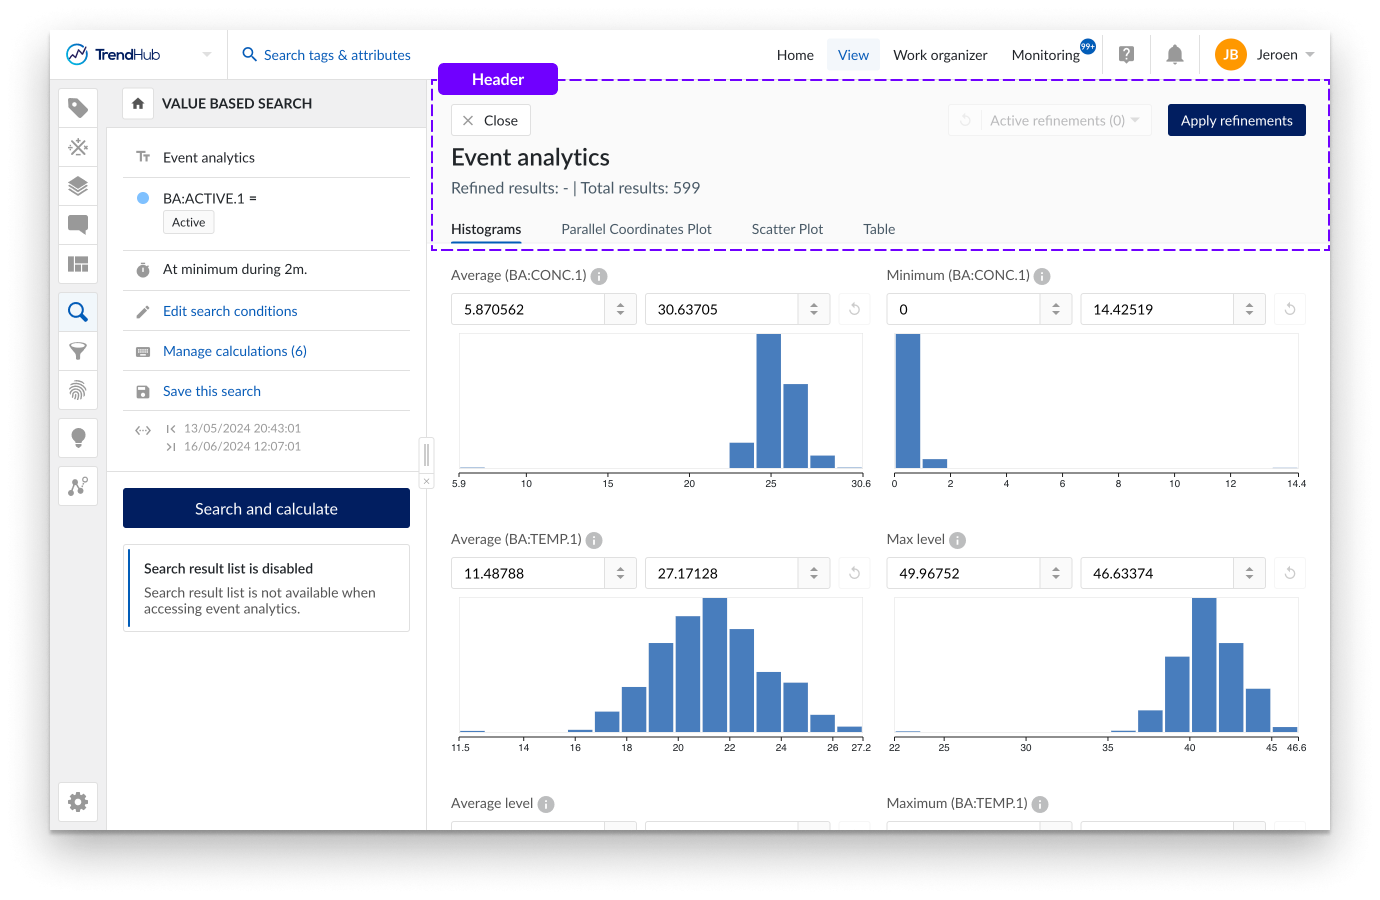This screenshot has height=900, width=1380.
Task: Click the Apply refinements button
Action: (x=1236, y=119)
